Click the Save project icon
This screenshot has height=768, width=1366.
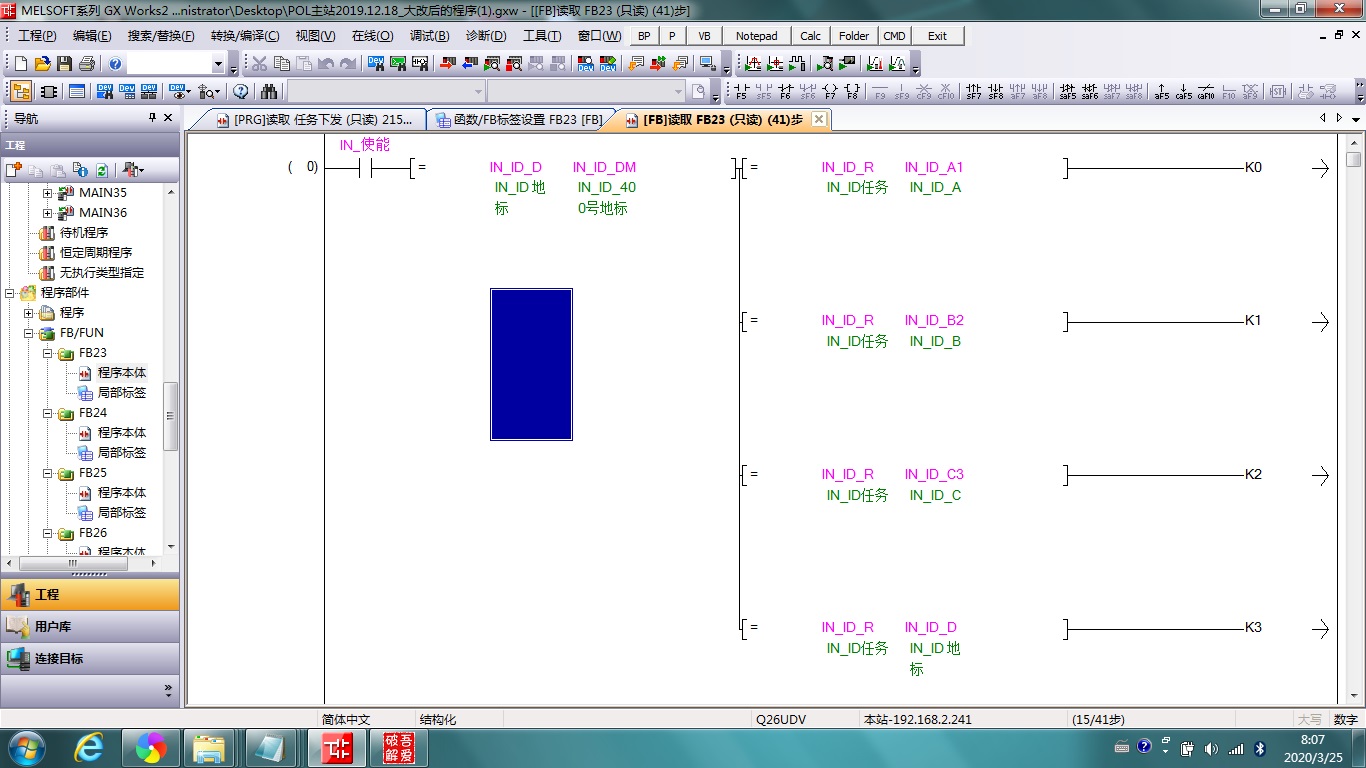[x=64, y=64]
